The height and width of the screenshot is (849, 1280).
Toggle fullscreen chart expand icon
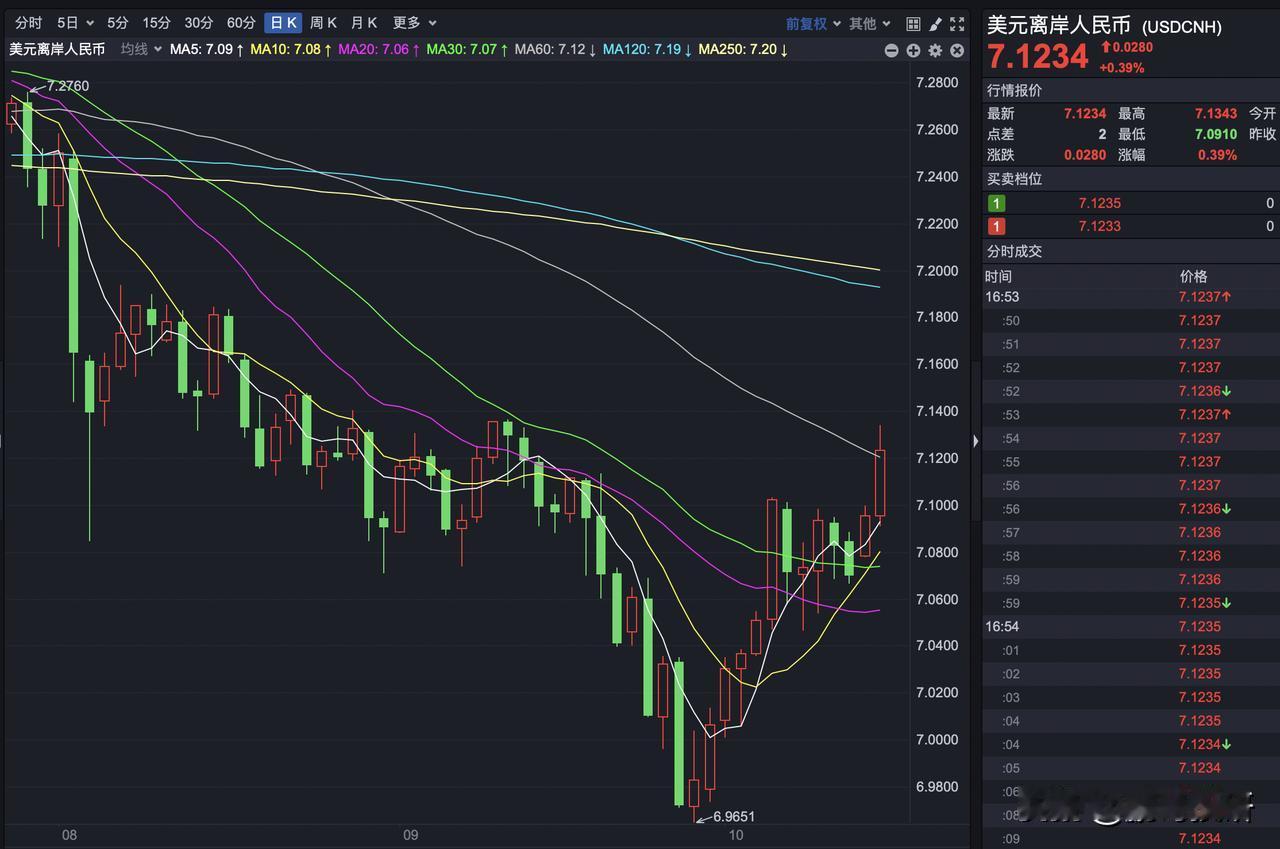(957, 23)
